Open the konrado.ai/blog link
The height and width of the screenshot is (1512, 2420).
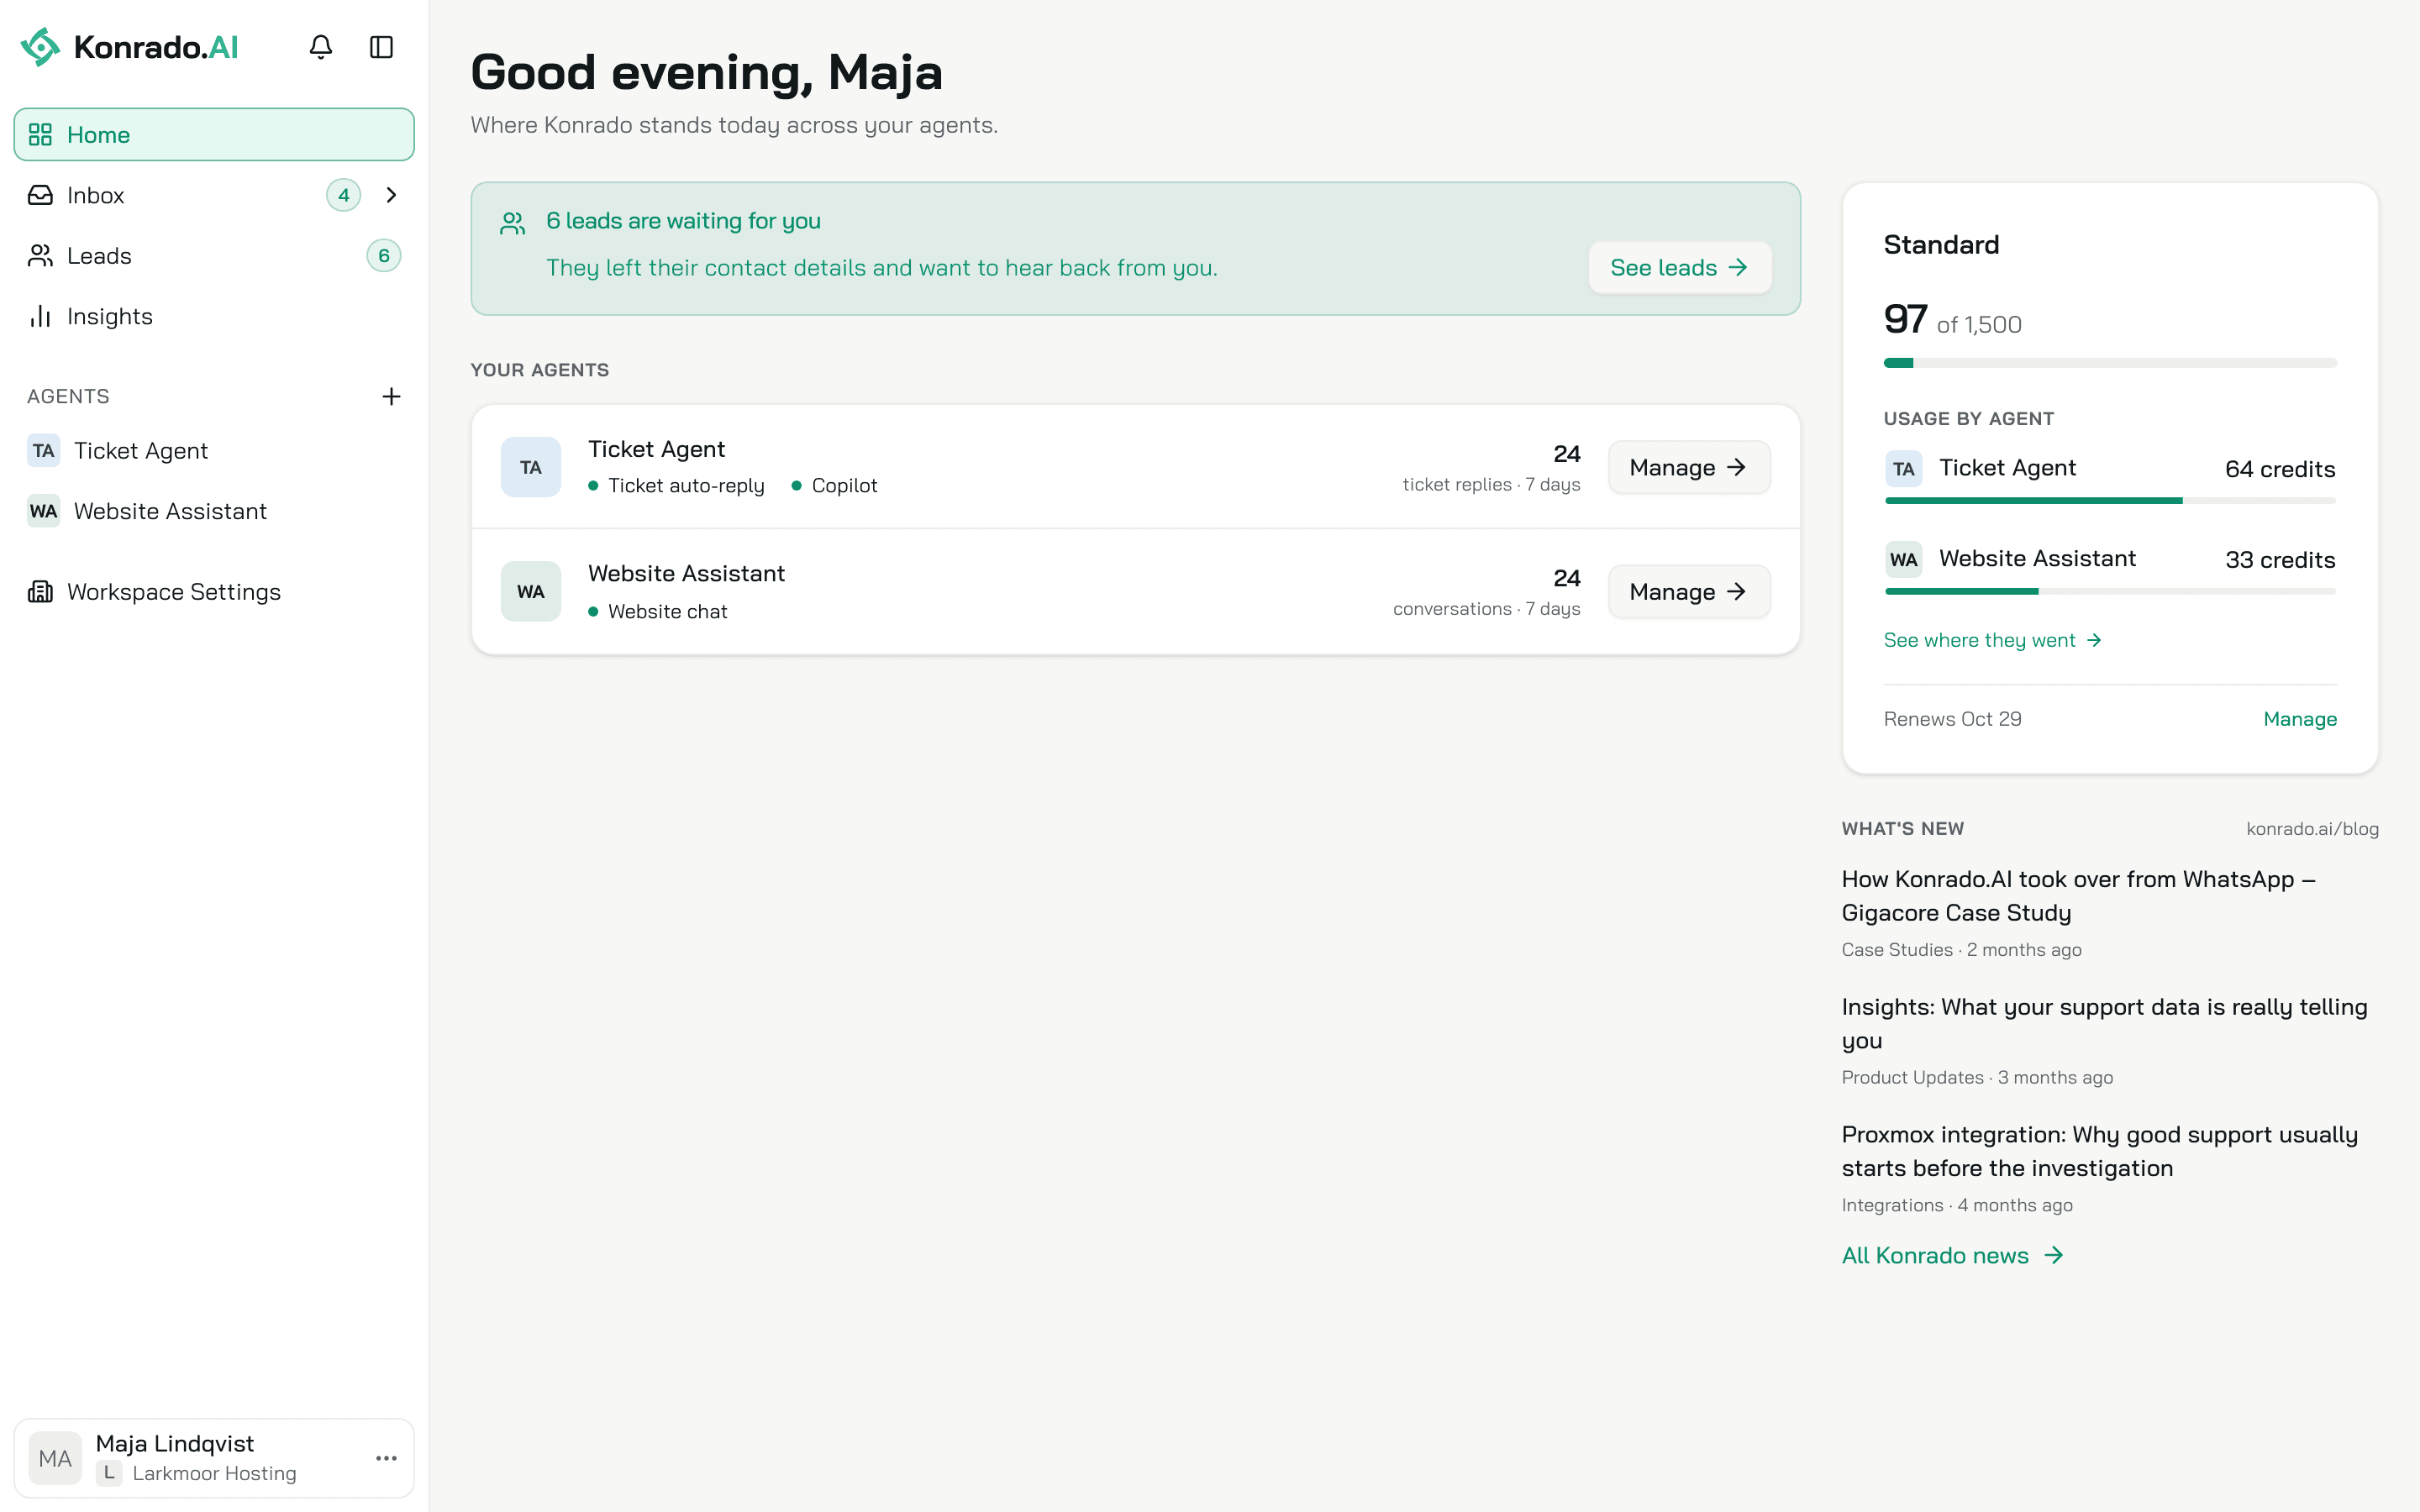tap(2312, 829)
